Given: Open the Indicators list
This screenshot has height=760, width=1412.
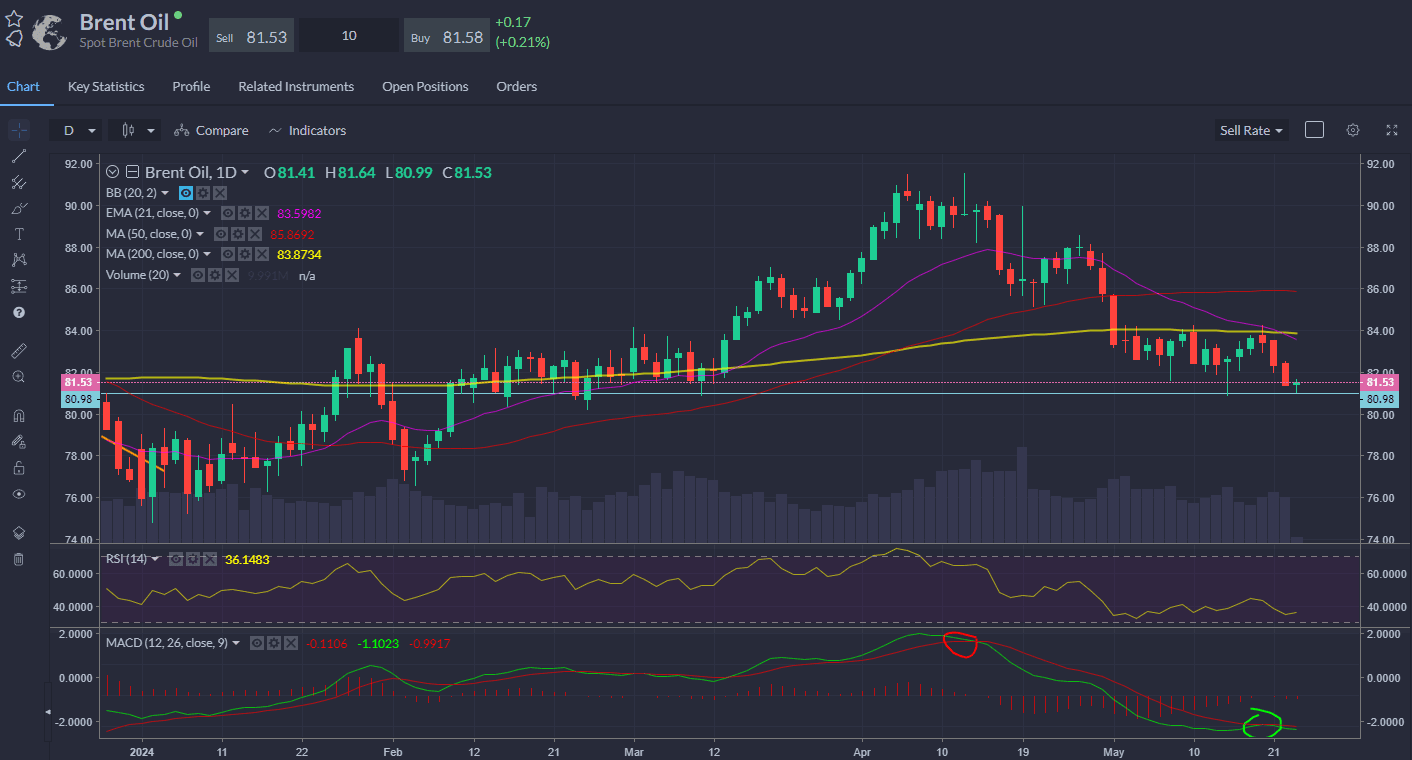Looking at the screenshot, I should [307, 130].
